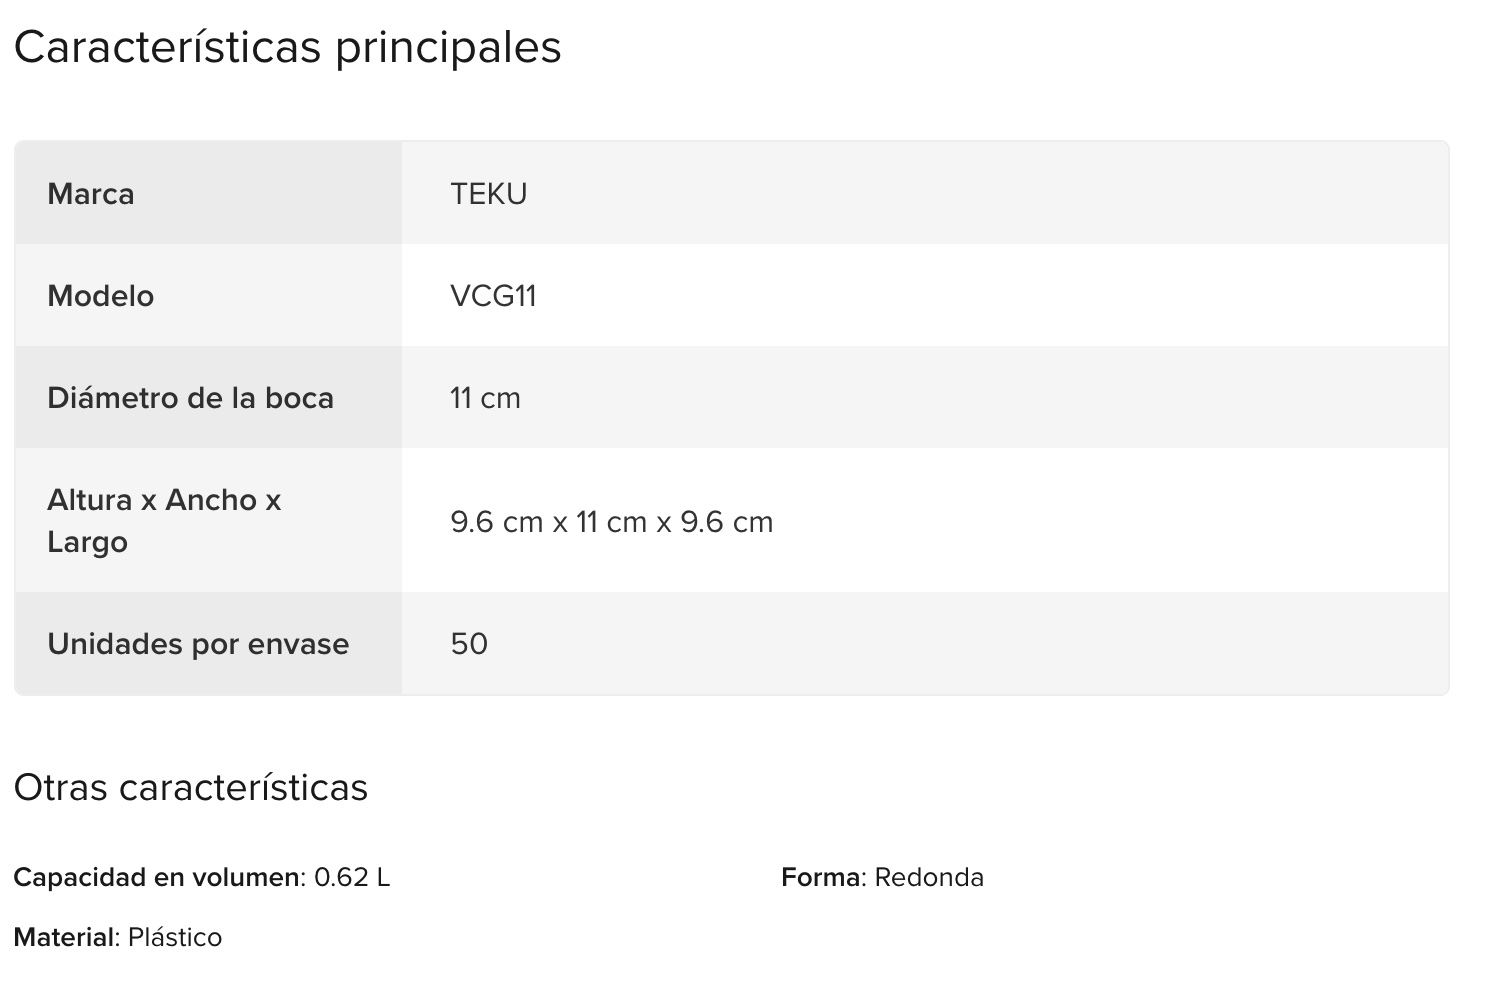Click the 'Altura x Ancho x' label line
The image size is (1508, 986).
[x=164, y=500]
